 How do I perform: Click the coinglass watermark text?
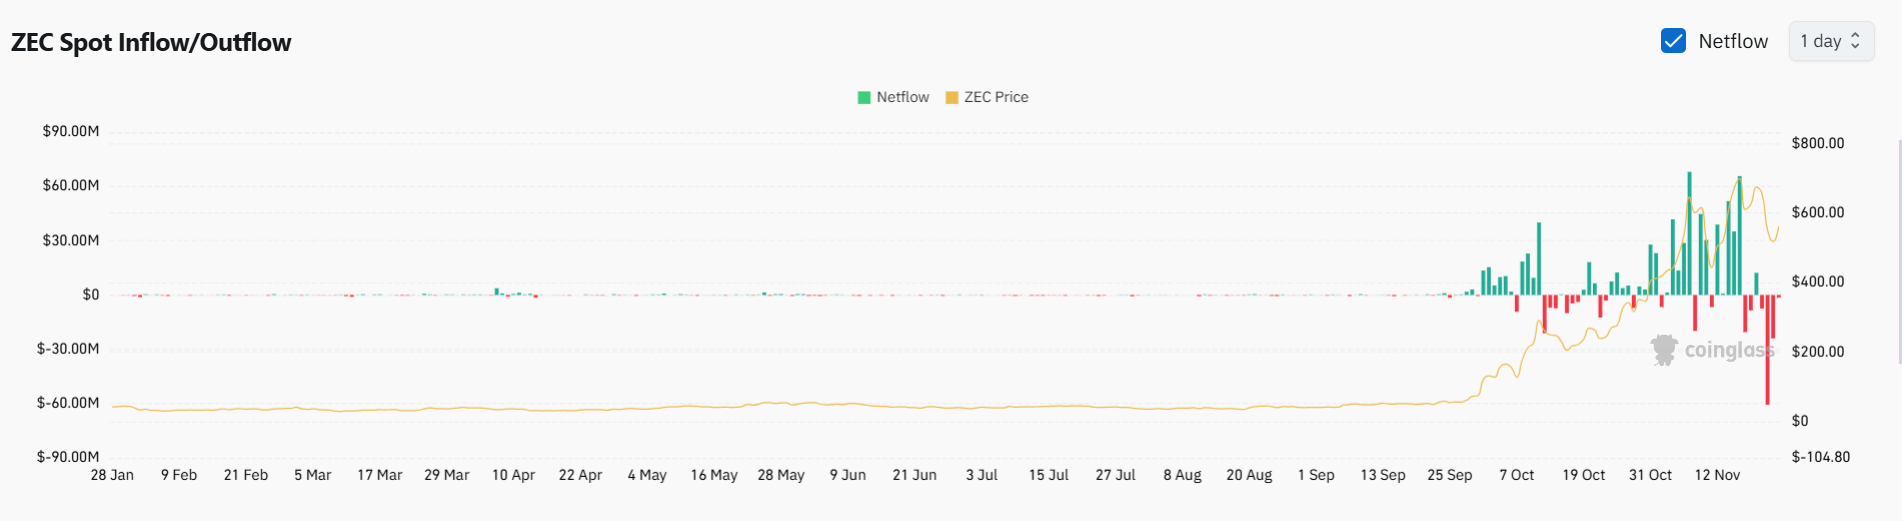[x=1728, y=350]
